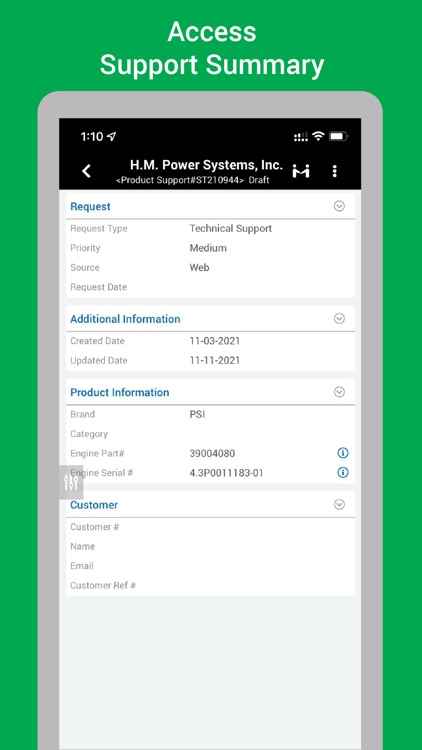Screen dimensions: 422x750
Task: Tap the Email field label
Action: (82, 566)
